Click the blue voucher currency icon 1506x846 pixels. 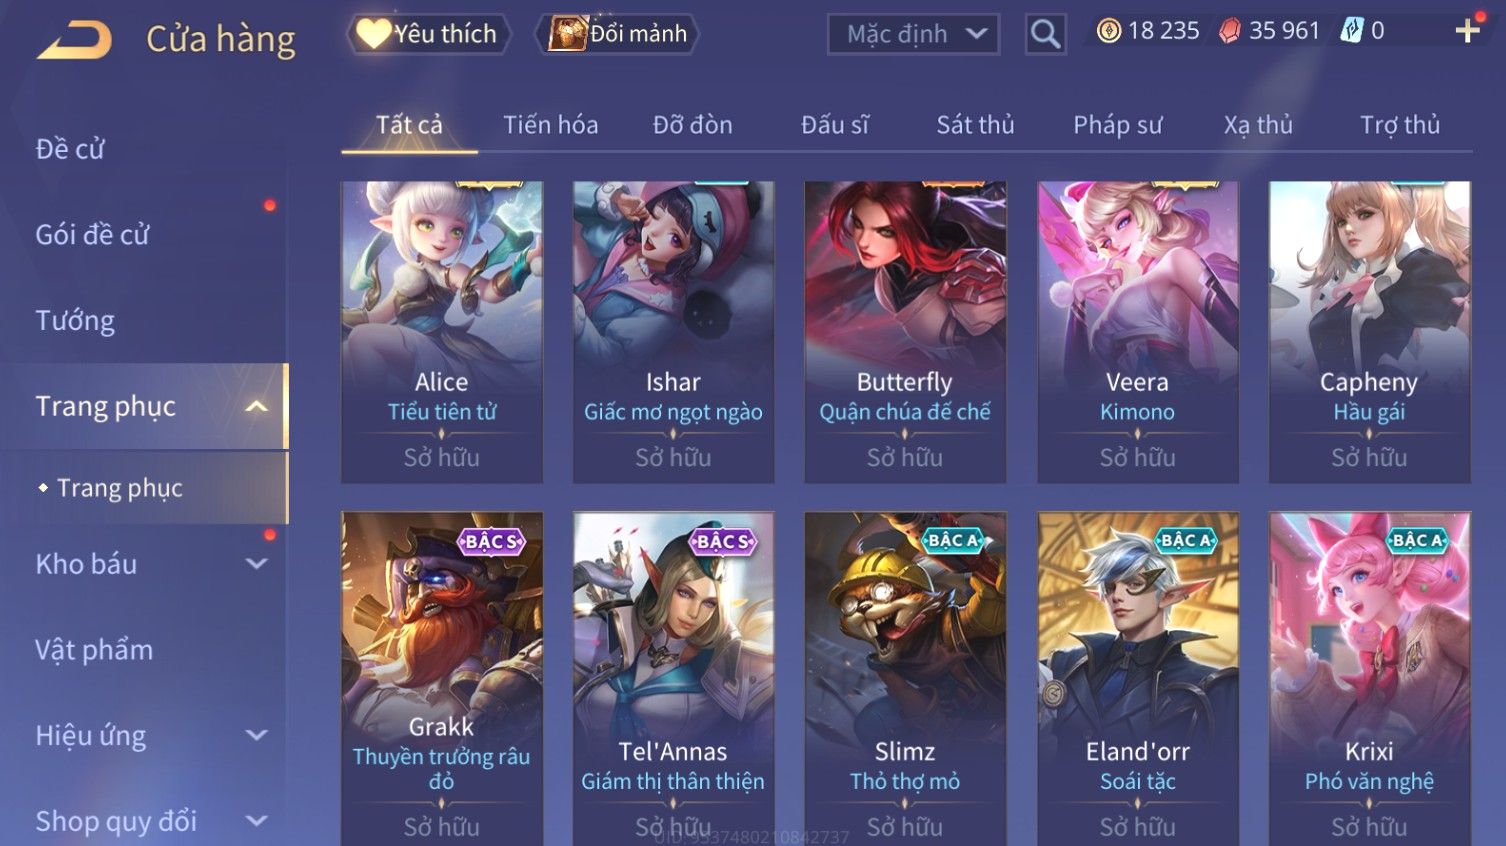click(x=1352, y=31)
